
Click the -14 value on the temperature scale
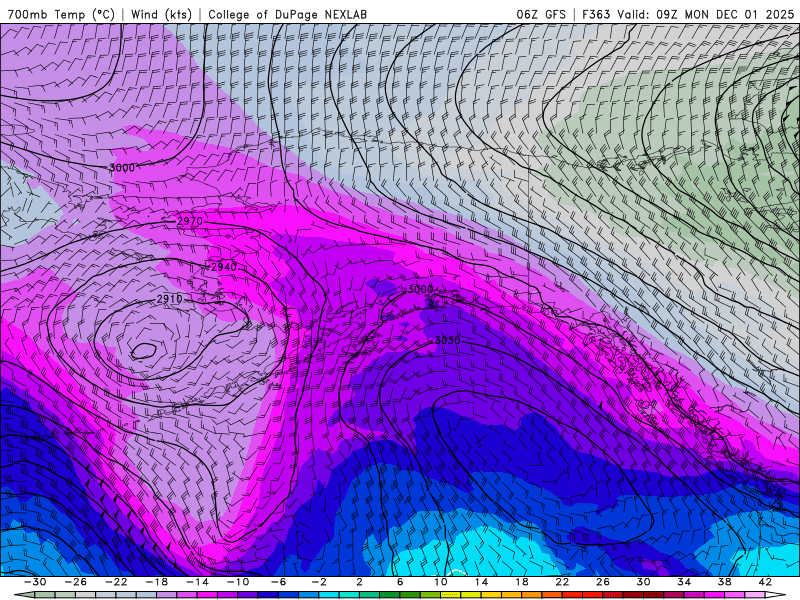pyautogui.click(x=197, y=582)
